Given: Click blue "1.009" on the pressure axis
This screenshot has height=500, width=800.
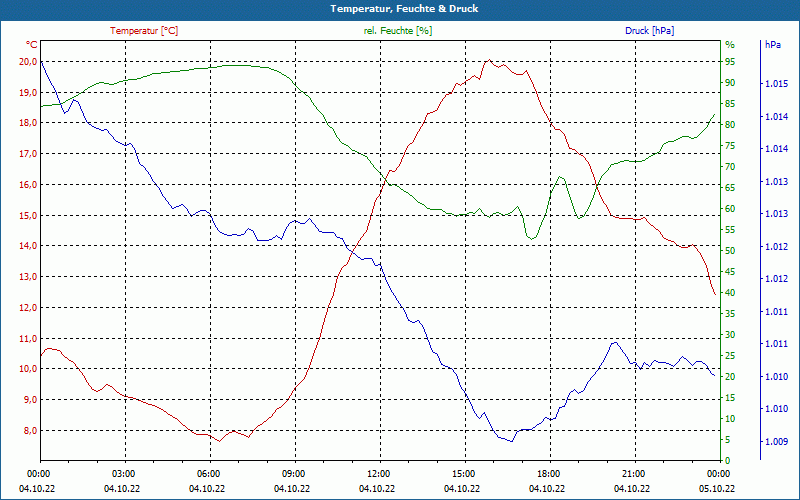Looking at the screenshot, I should [777, 442].
